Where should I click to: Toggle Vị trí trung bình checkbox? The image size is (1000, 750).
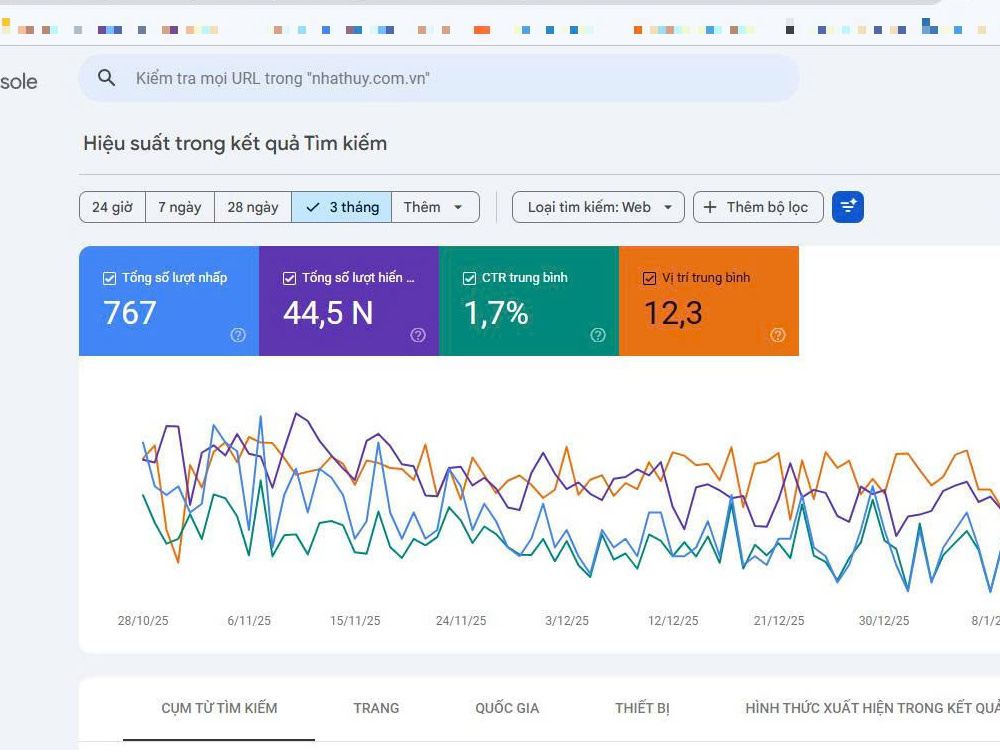click(649, 278)
